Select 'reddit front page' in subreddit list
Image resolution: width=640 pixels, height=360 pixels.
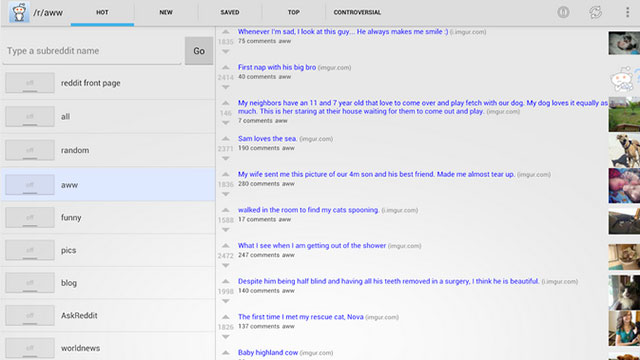(x=108, y=83)
